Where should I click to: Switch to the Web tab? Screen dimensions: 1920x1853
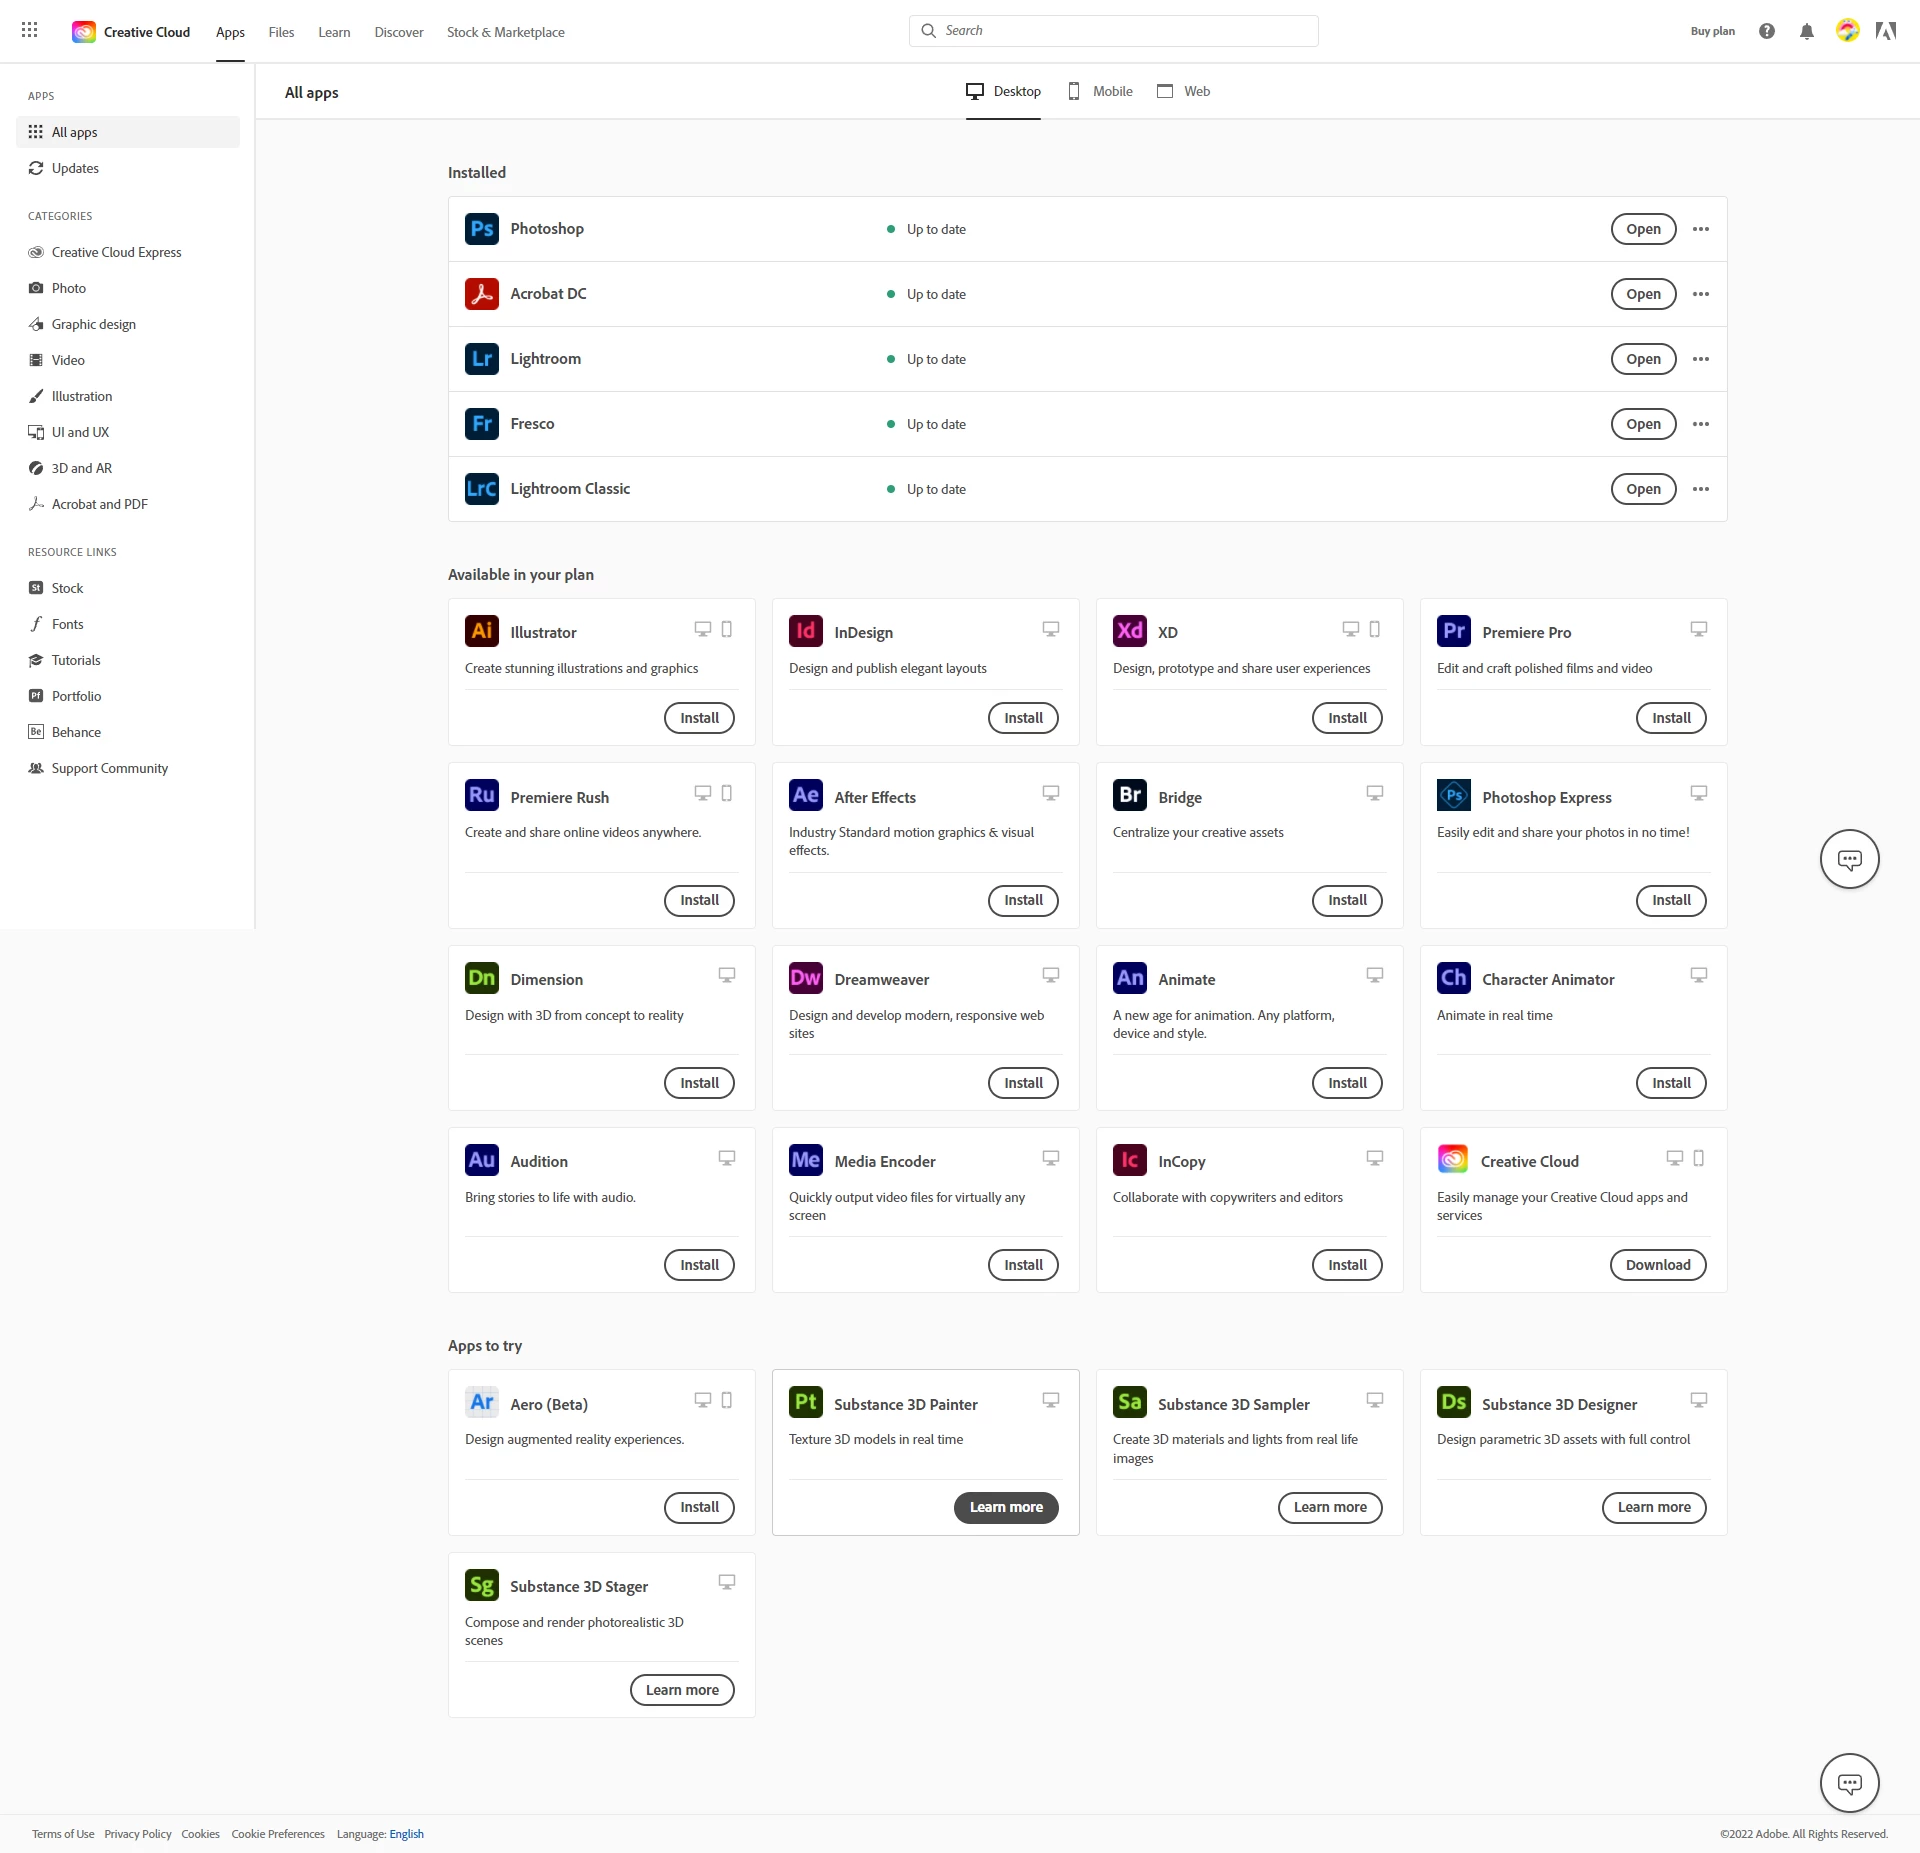click(1184, 91)
